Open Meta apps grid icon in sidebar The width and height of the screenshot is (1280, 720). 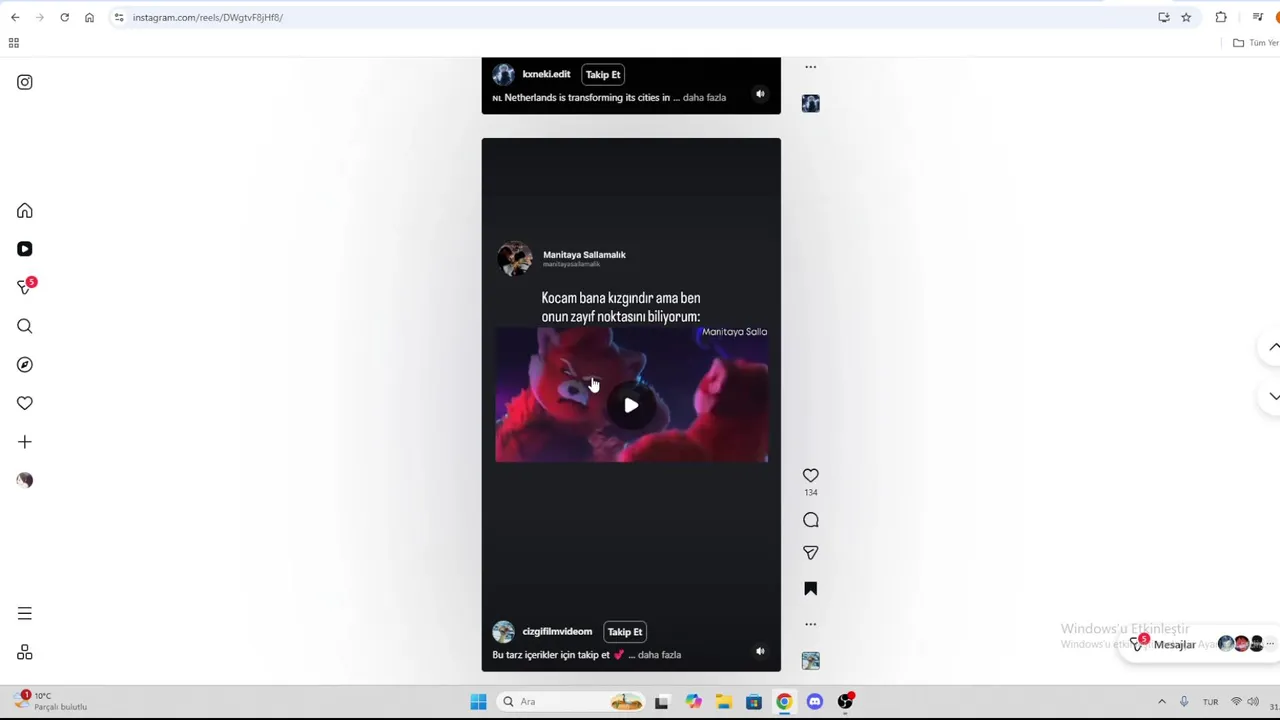point(25,652)
